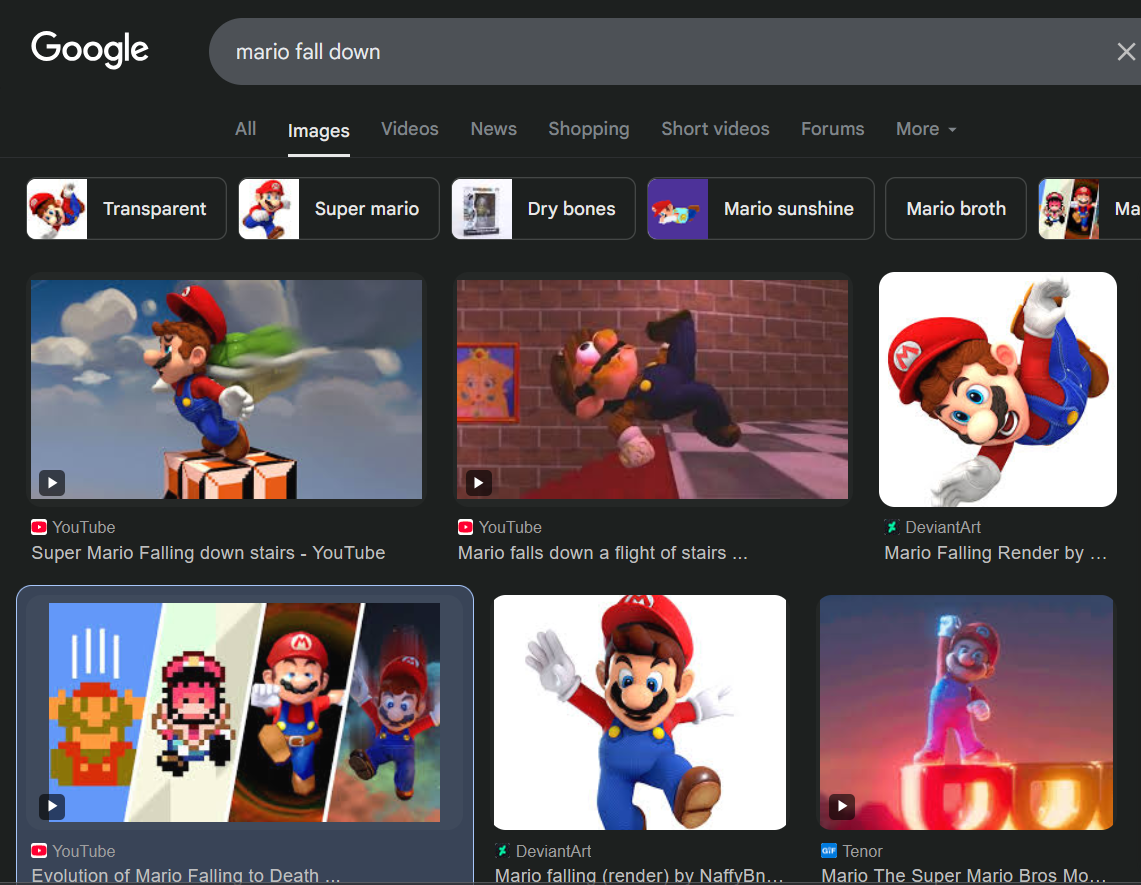Select the Images tab
The image size is (1141, 885).
pyautogui.click(x=319, y=131)
